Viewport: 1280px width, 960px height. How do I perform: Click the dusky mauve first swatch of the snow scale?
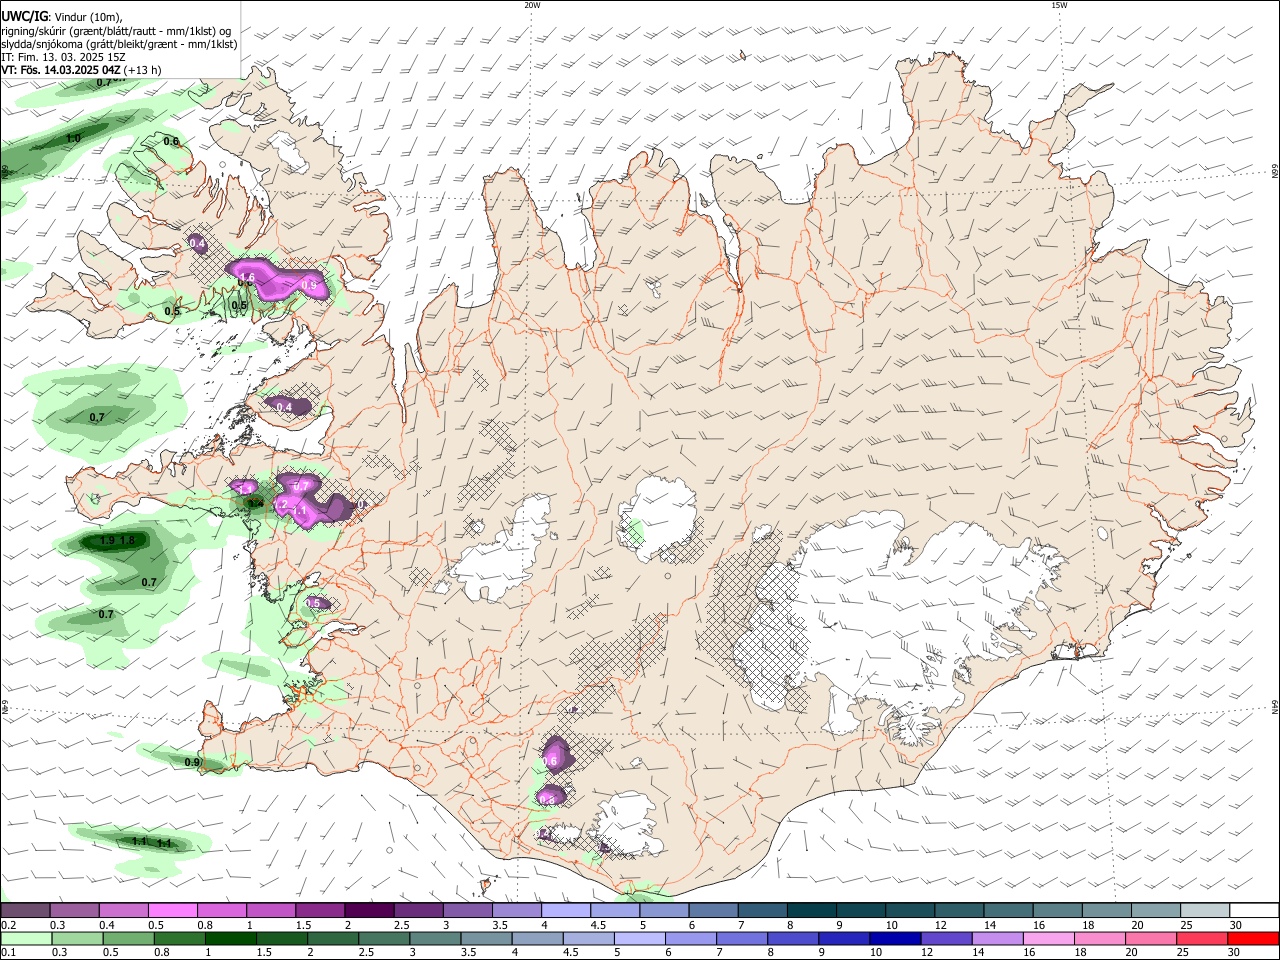tap(25, 910)
